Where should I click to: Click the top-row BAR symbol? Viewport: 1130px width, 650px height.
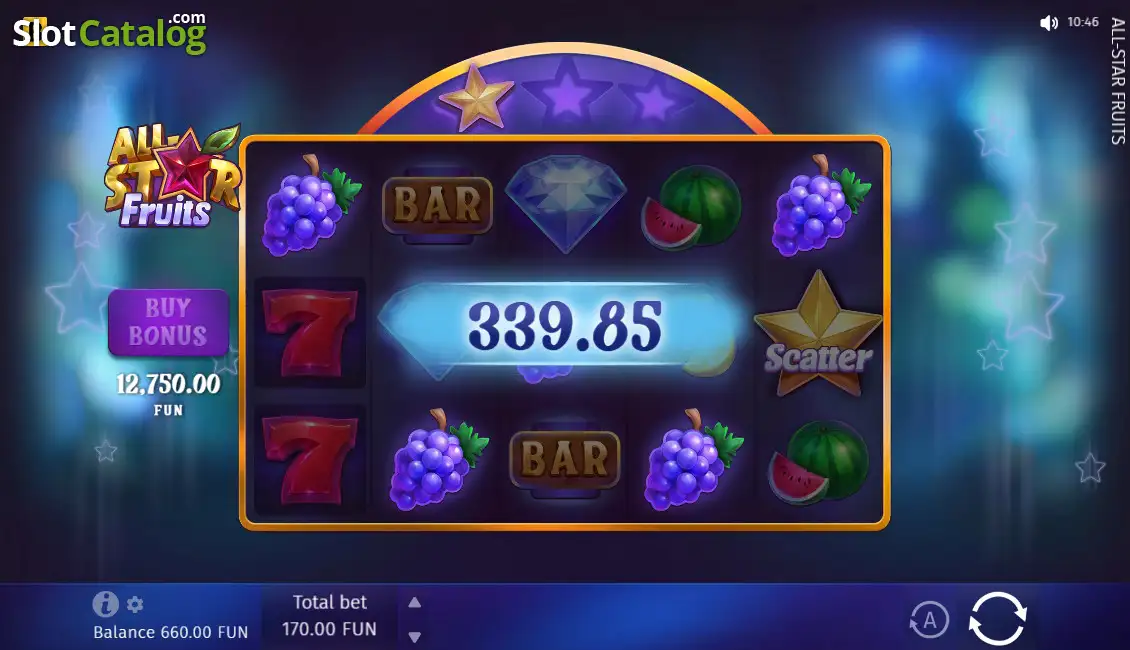[437, 205]
